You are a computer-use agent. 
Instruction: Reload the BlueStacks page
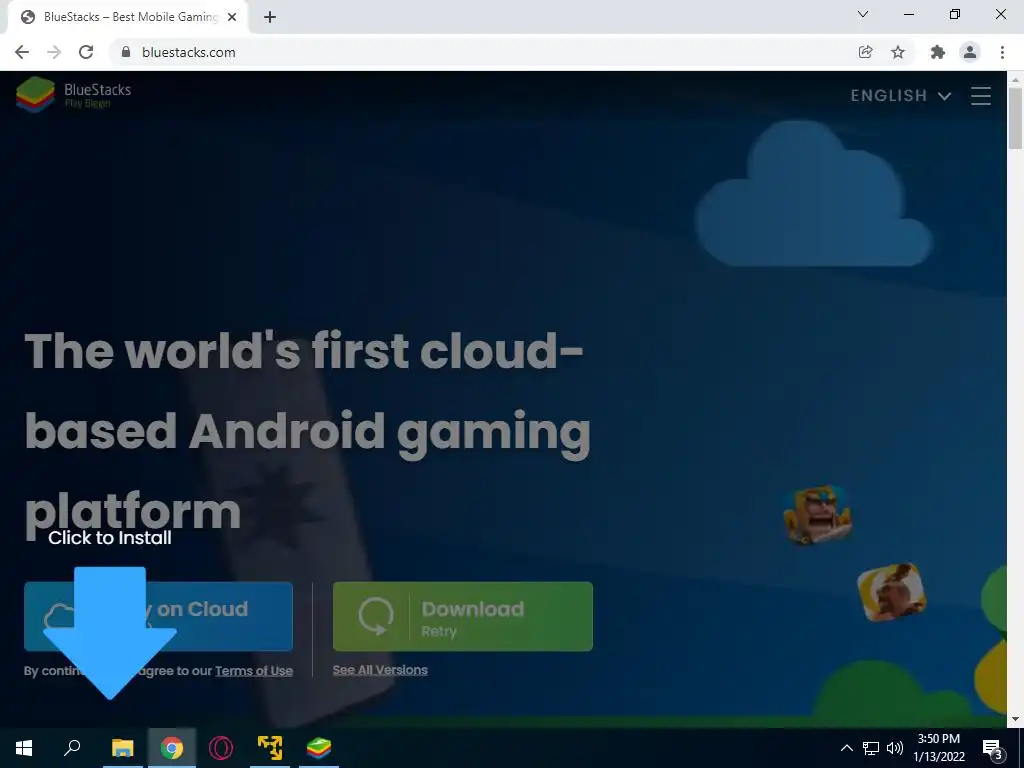point(86,52)
